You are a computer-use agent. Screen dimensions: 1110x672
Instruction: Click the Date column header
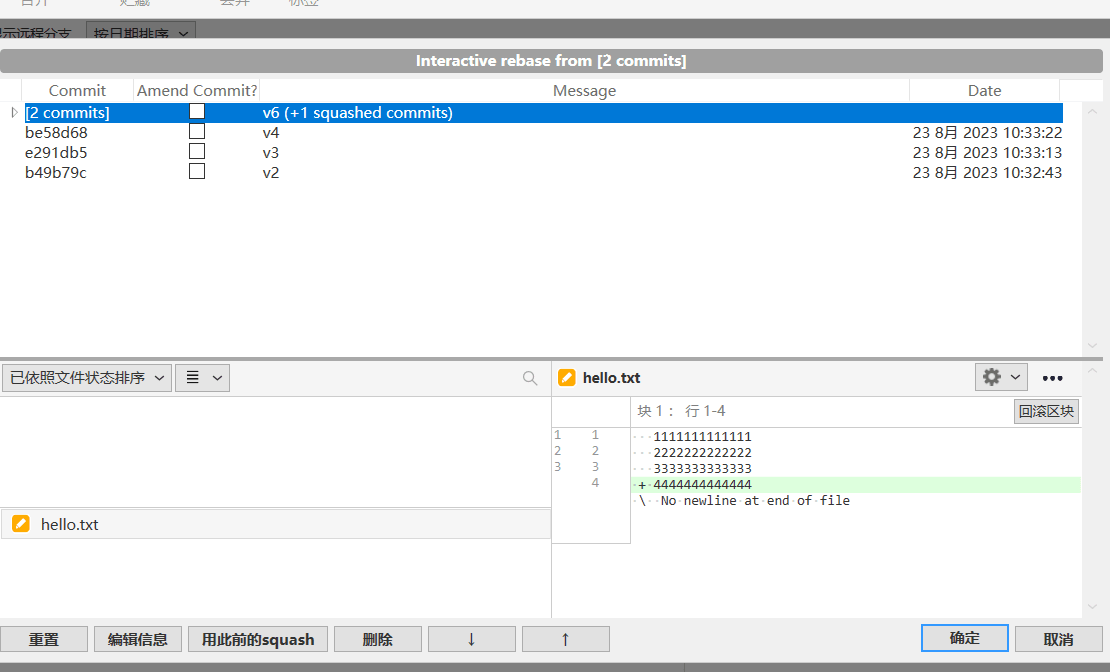pyautogui.click(x=984, y=91)
